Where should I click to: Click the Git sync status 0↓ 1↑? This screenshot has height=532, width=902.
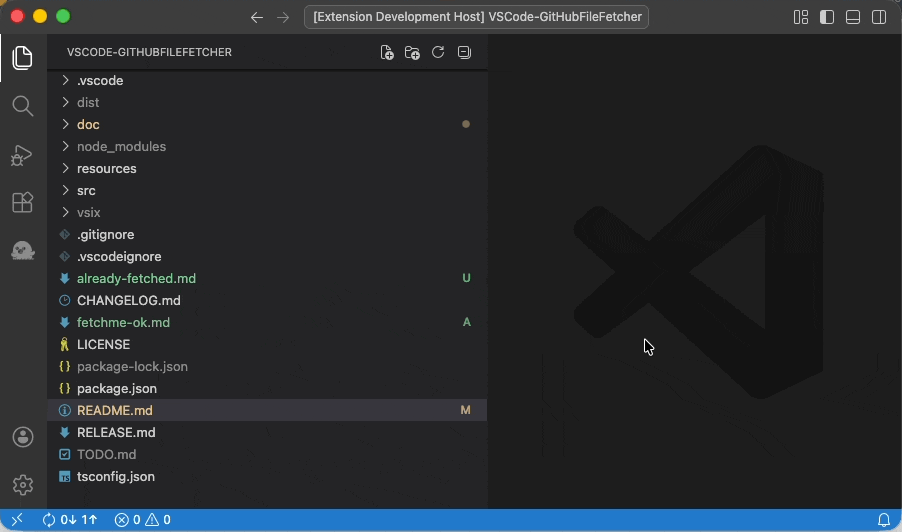[70, 520]
